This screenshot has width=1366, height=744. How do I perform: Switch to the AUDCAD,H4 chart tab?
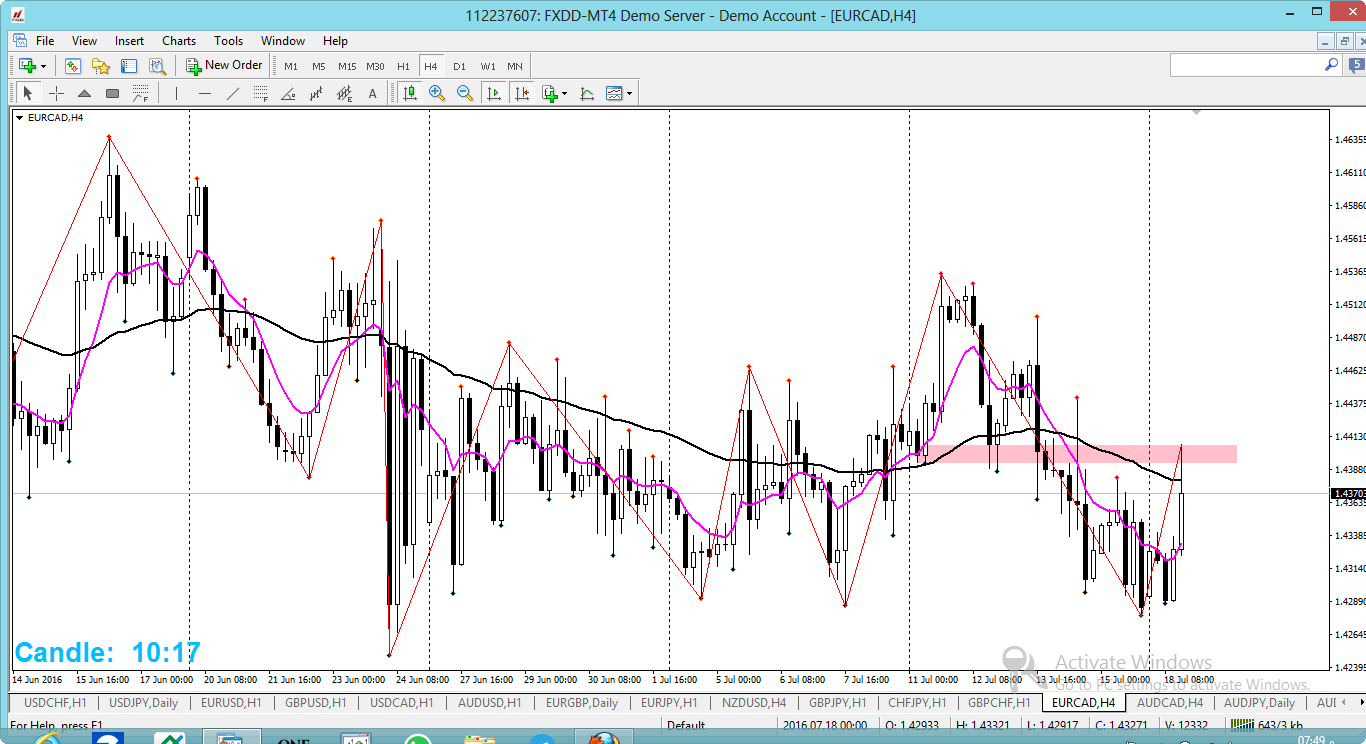tap(1170, 703)
